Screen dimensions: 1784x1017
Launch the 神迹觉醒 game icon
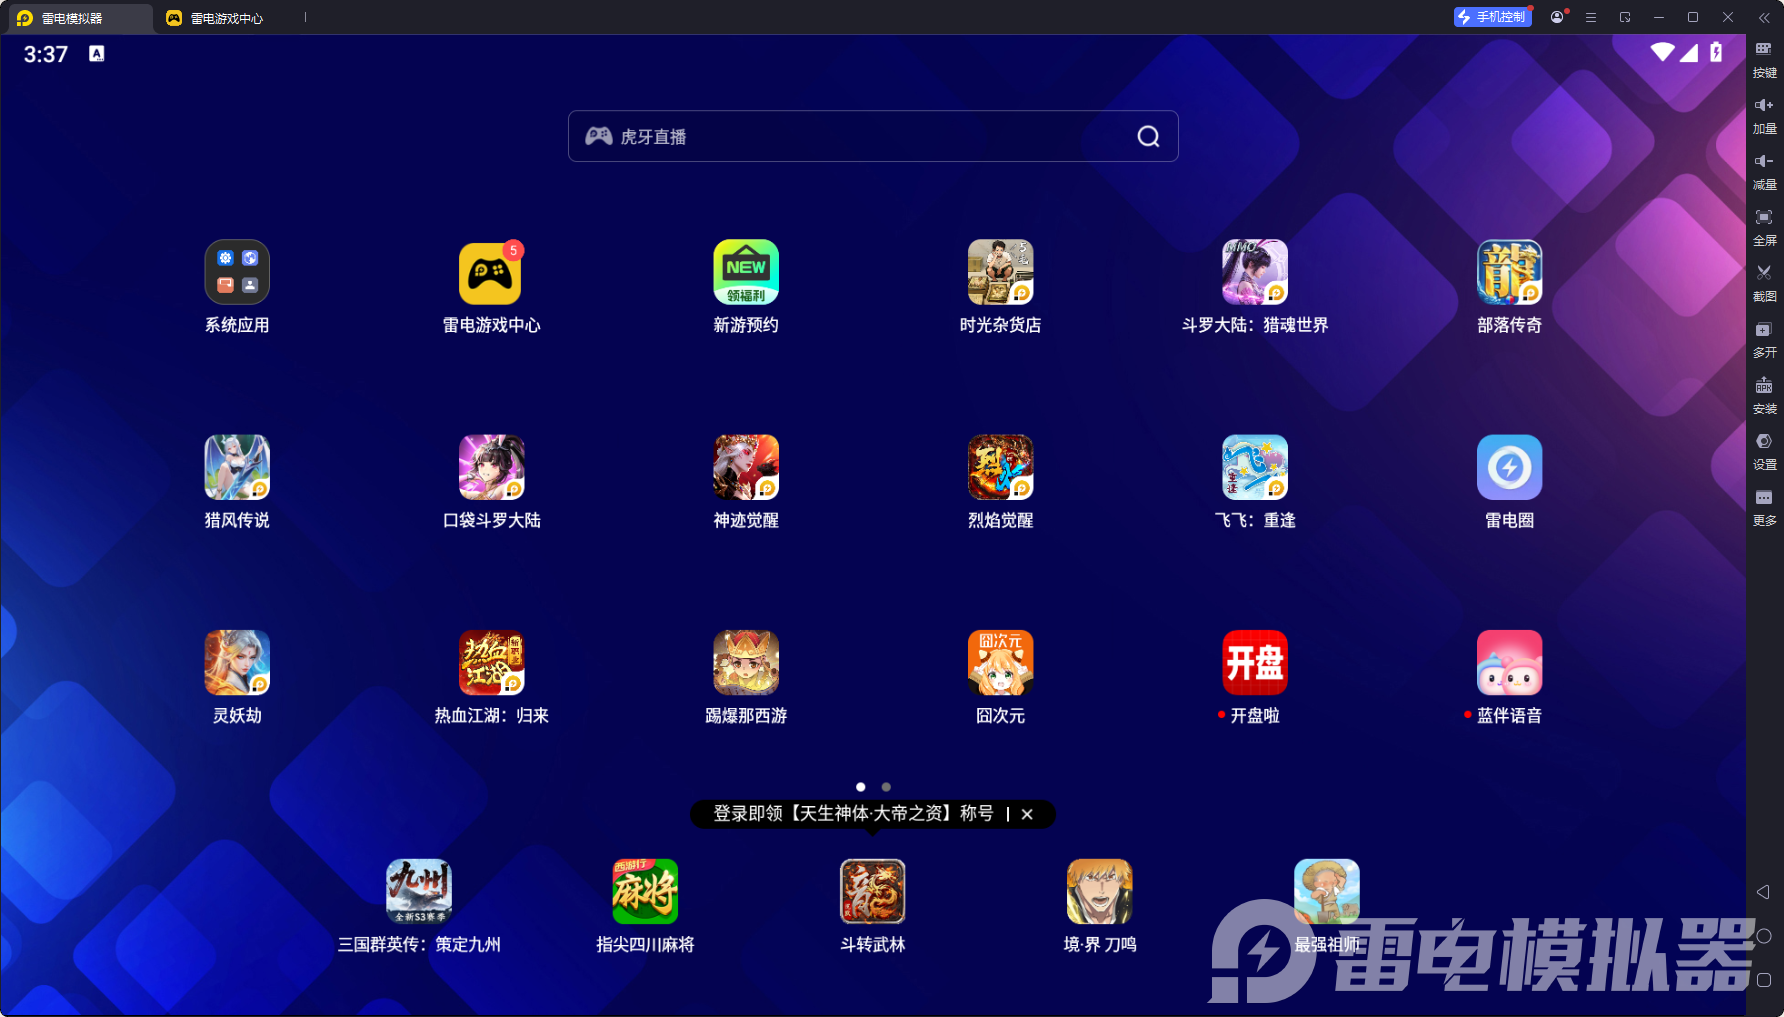[x=746, y=467]
